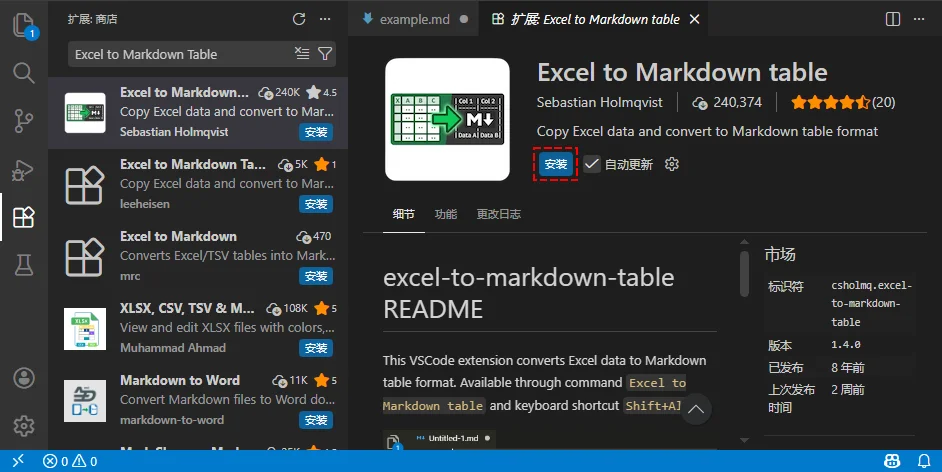The width and height of the screenshot is (942, 472).
Task: Select the Excel to Markdown Ta... leeheisen row
Action: point(198,184)
